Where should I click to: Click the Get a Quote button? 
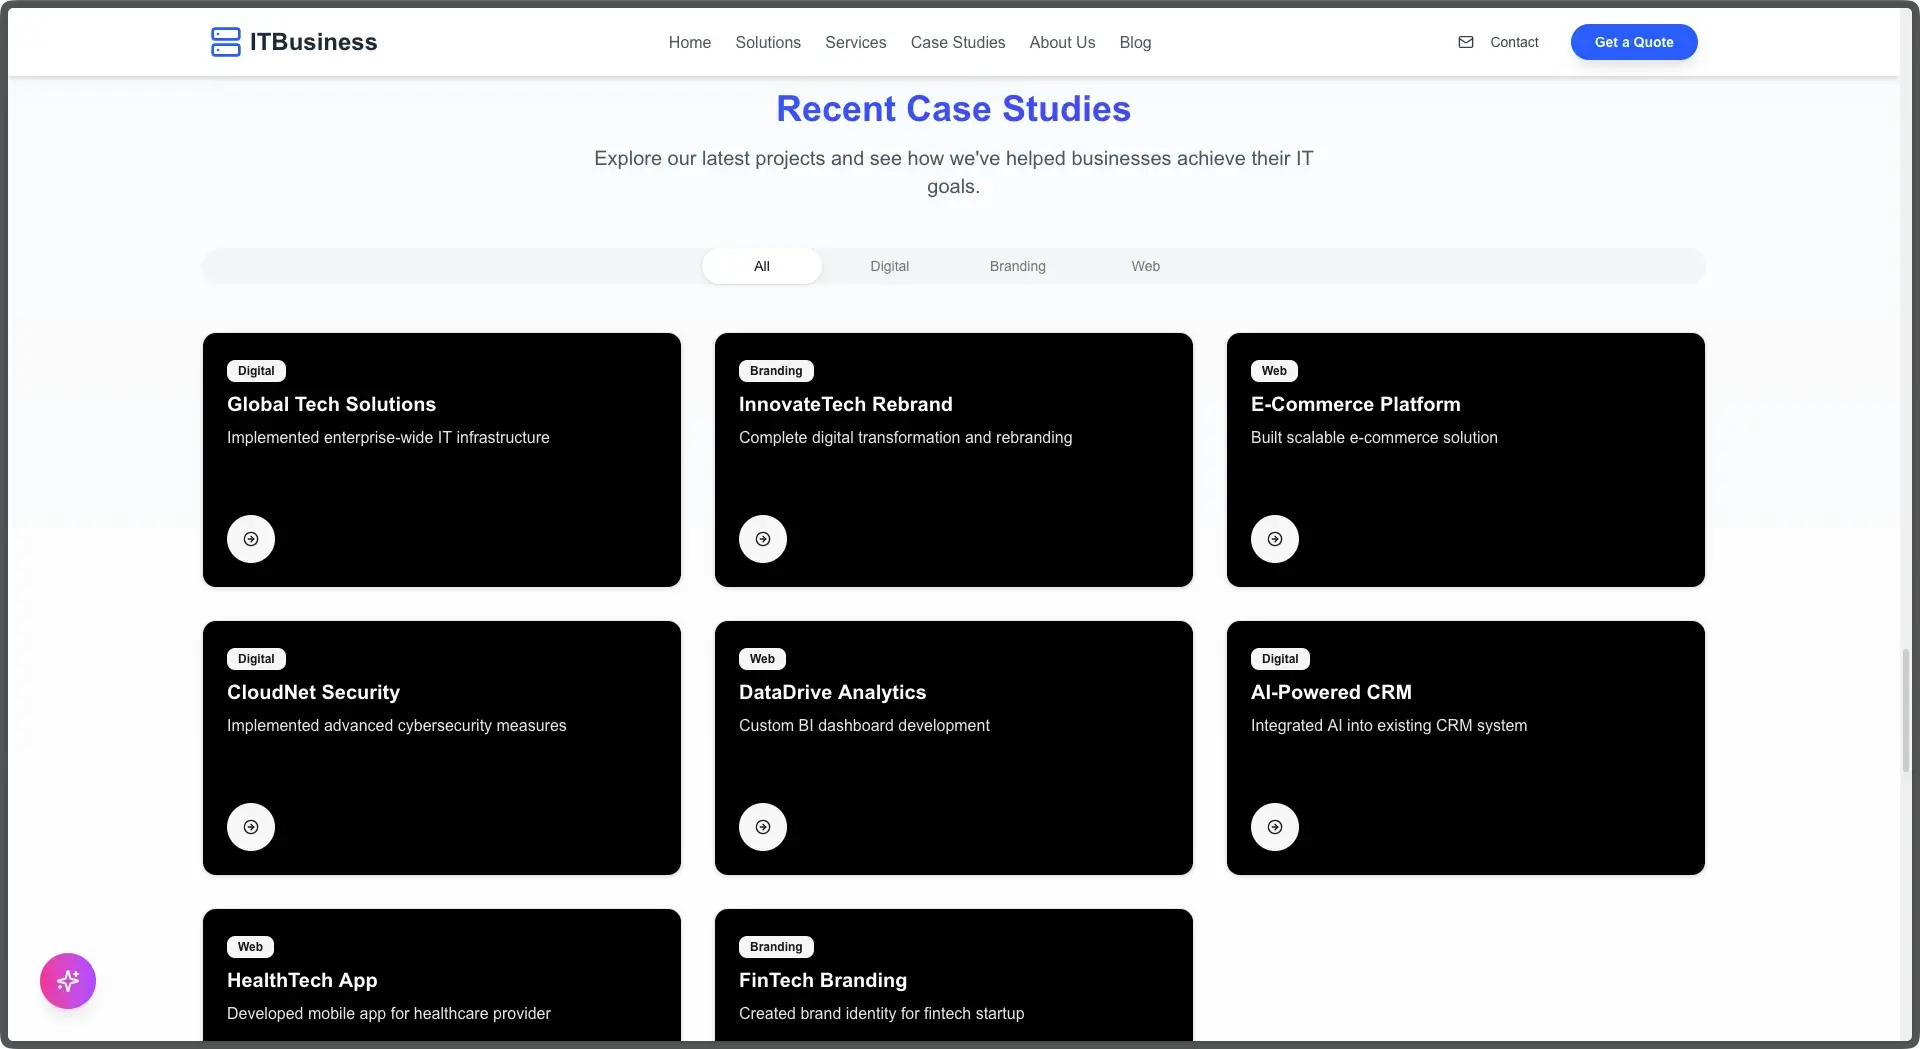pyautogui.click(x=1634, y=42)
